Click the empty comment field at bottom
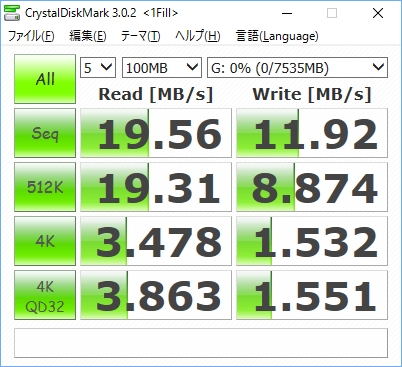The height and width of the screenshot is (367, 402). [201, 343]
